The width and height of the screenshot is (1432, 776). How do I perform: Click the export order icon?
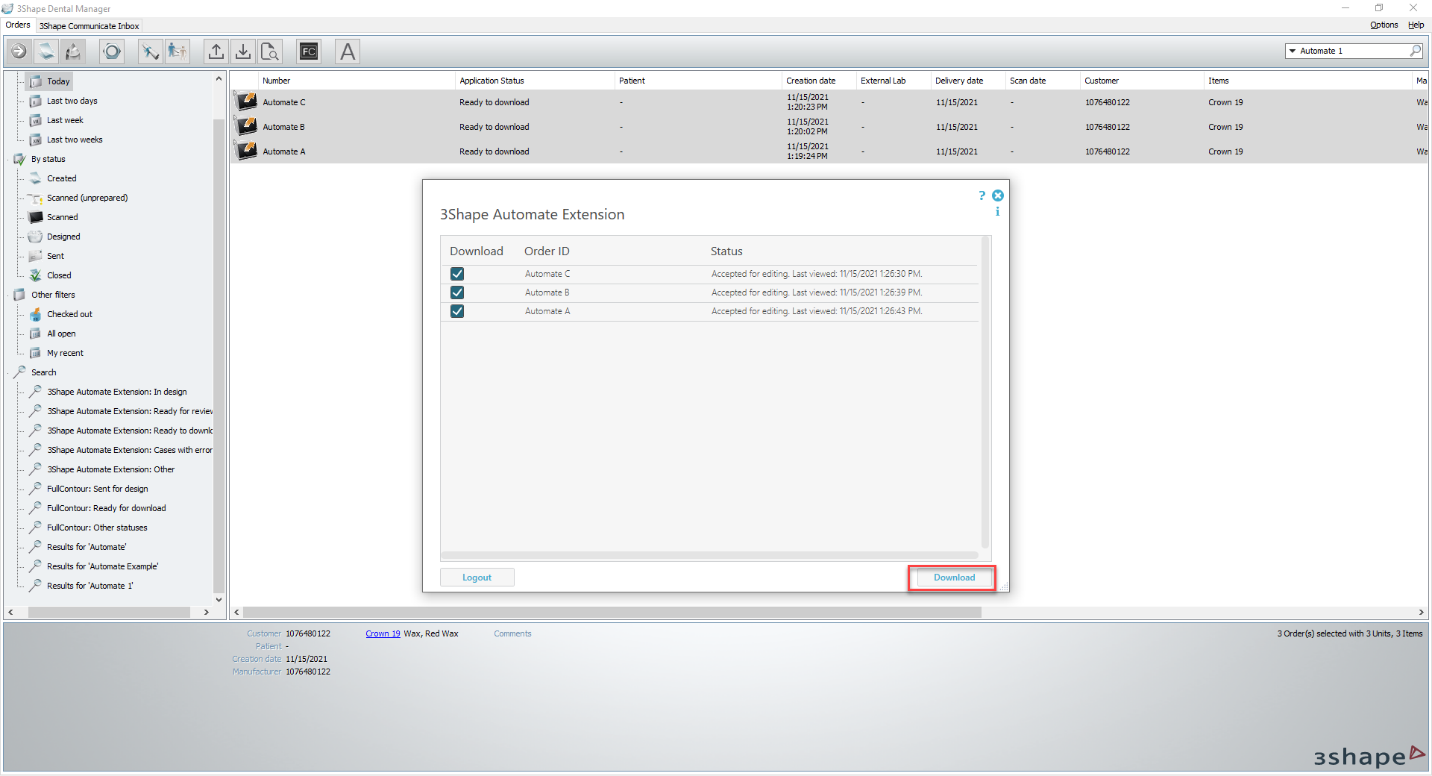point(215,50)
